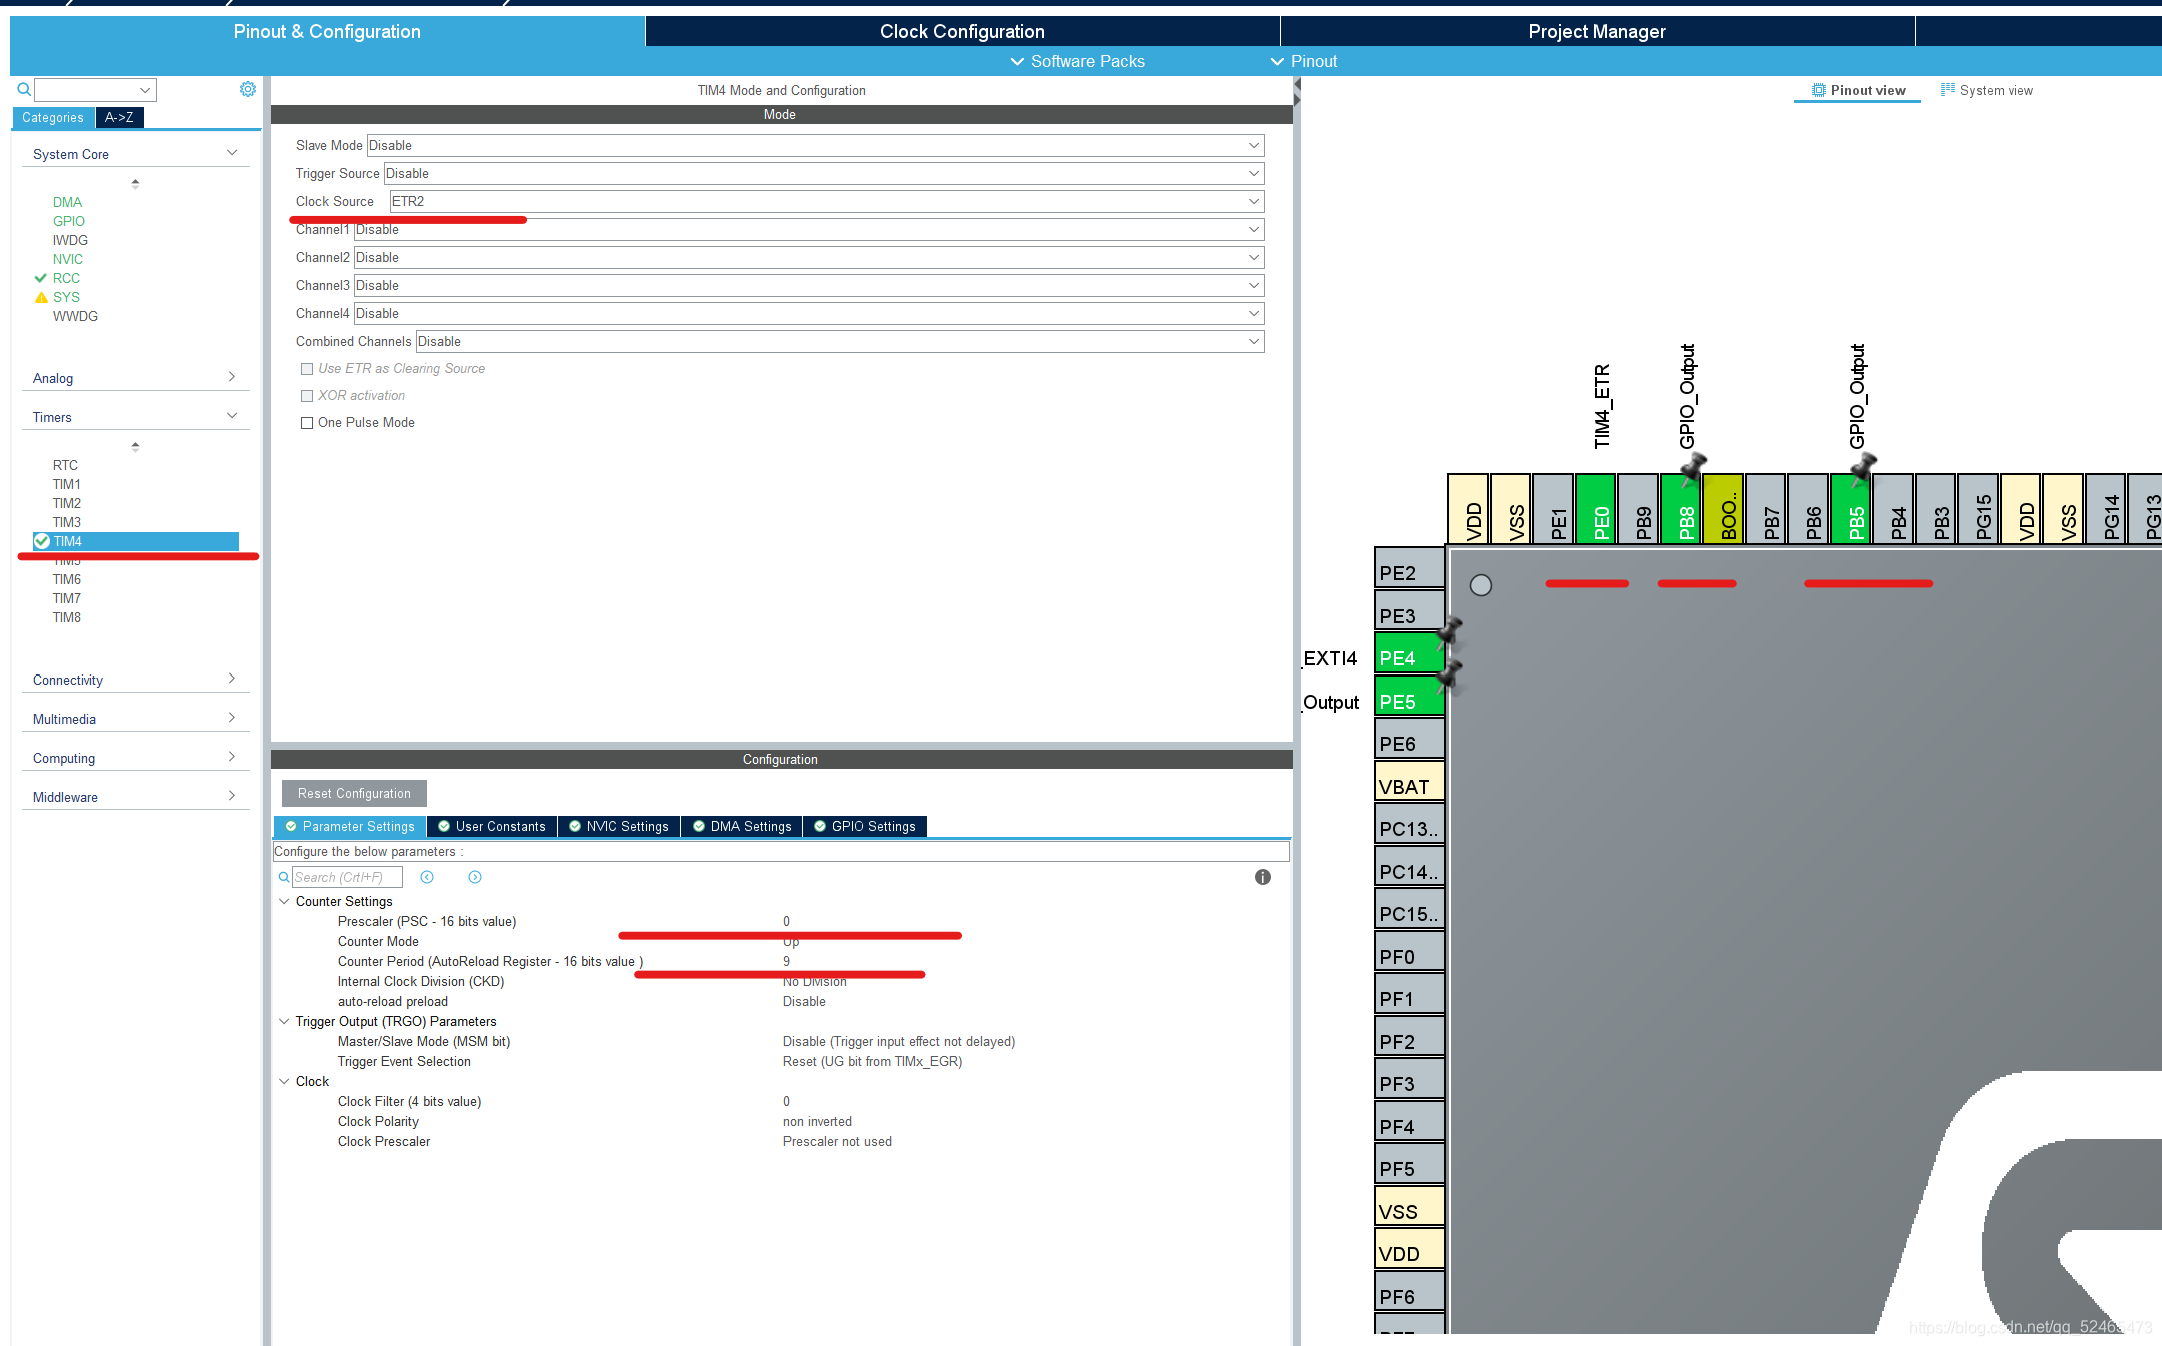Enable Use ETR as Clearing Source checkbox
This screenshot has width=2162, height=1346.
[307, 369]
